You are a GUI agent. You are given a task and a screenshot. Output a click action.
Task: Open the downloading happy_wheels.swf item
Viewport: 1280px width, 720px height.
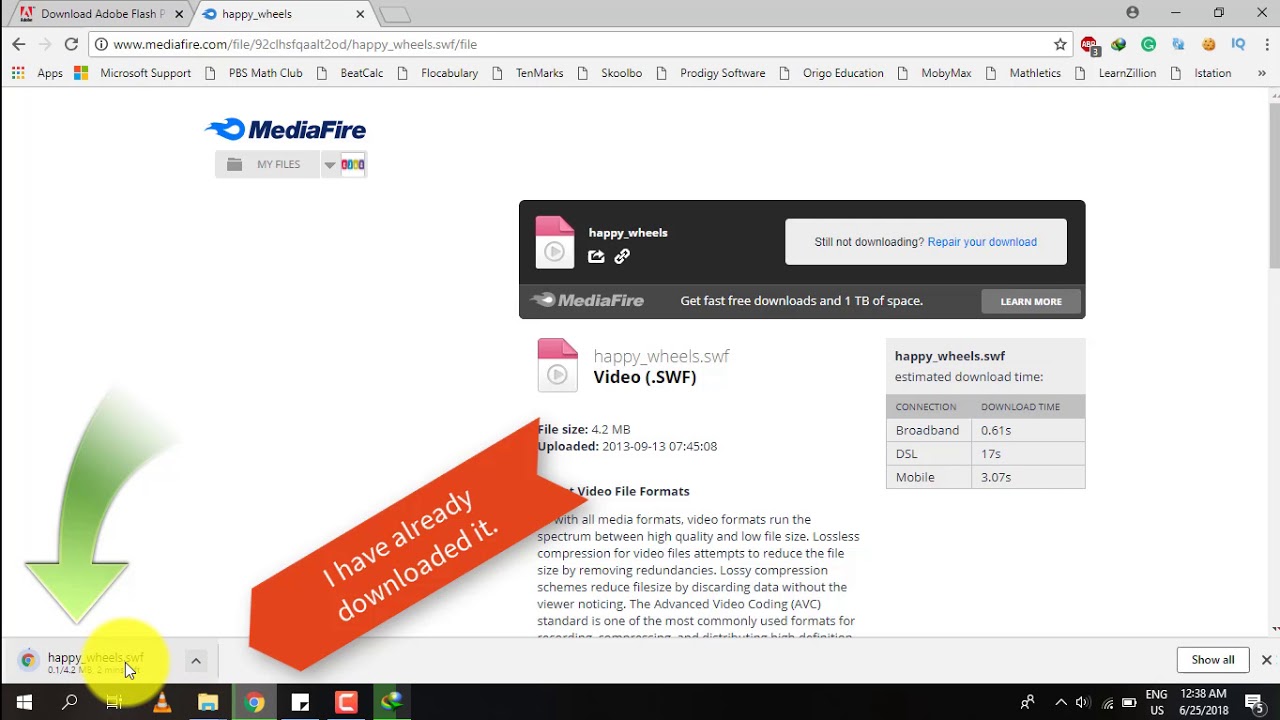tap(95, 661)
